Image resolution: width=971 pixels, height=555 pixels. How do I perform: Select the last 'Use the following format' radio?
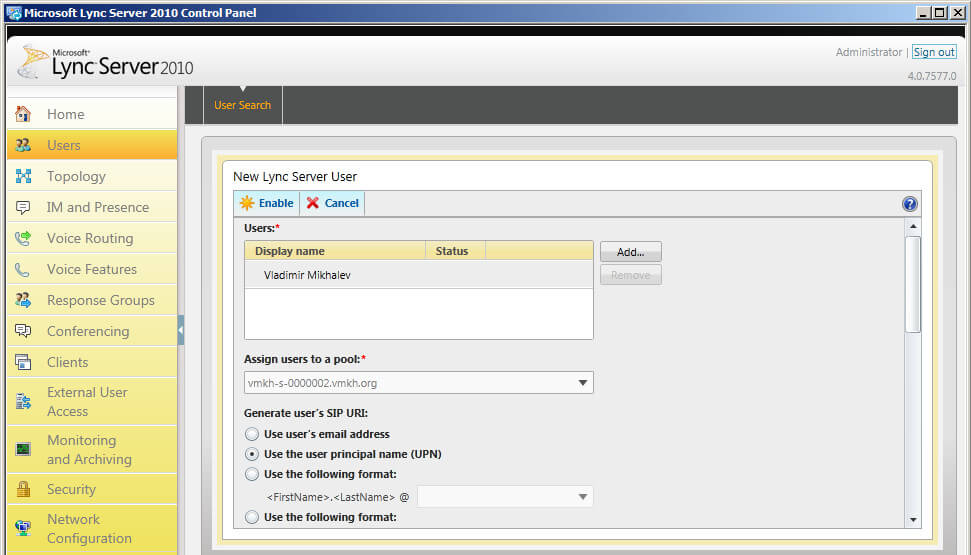pyautogui.click(x=251, y=517)
